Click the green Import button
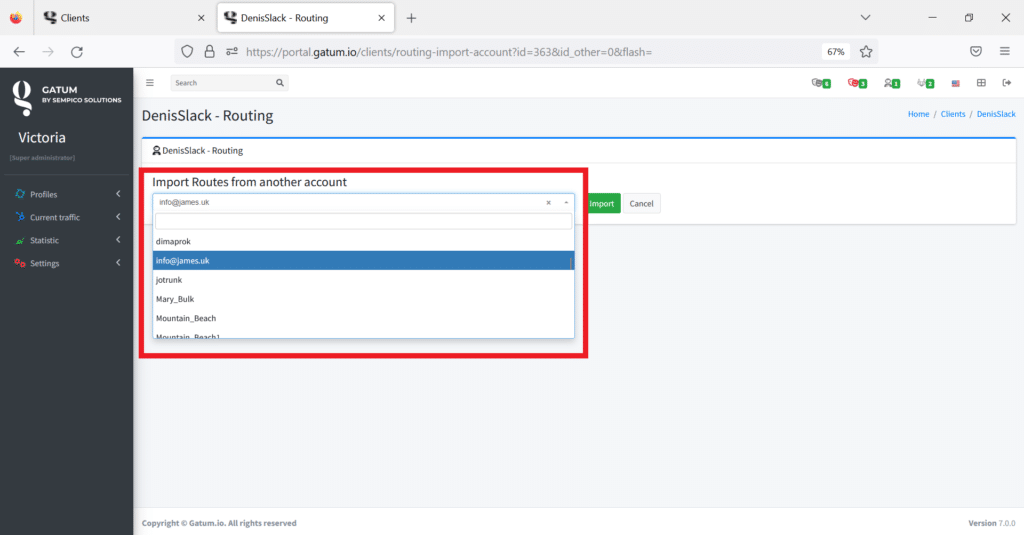Viewport: 1024px width, 535px height. [x=603, y=204]
